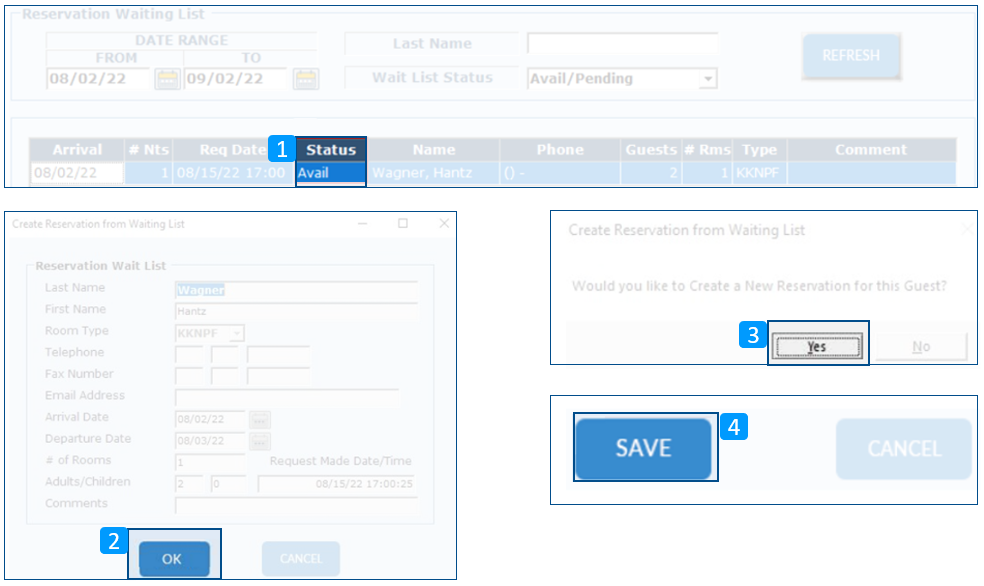Click No in the confirmation prompt
Viewport: 984px width, 586px height.
click(921, 347)
